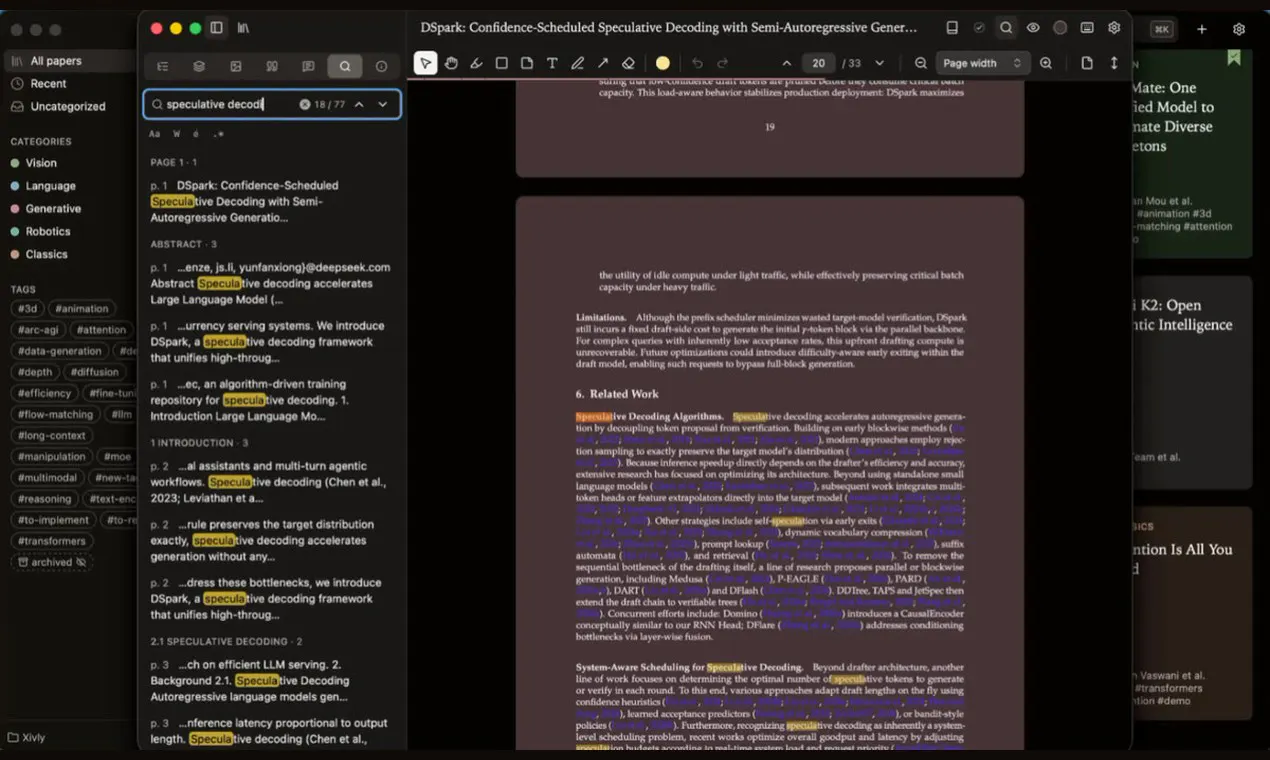
Task: Select the search tab in the side panel
Action: [x=345, y=67]
